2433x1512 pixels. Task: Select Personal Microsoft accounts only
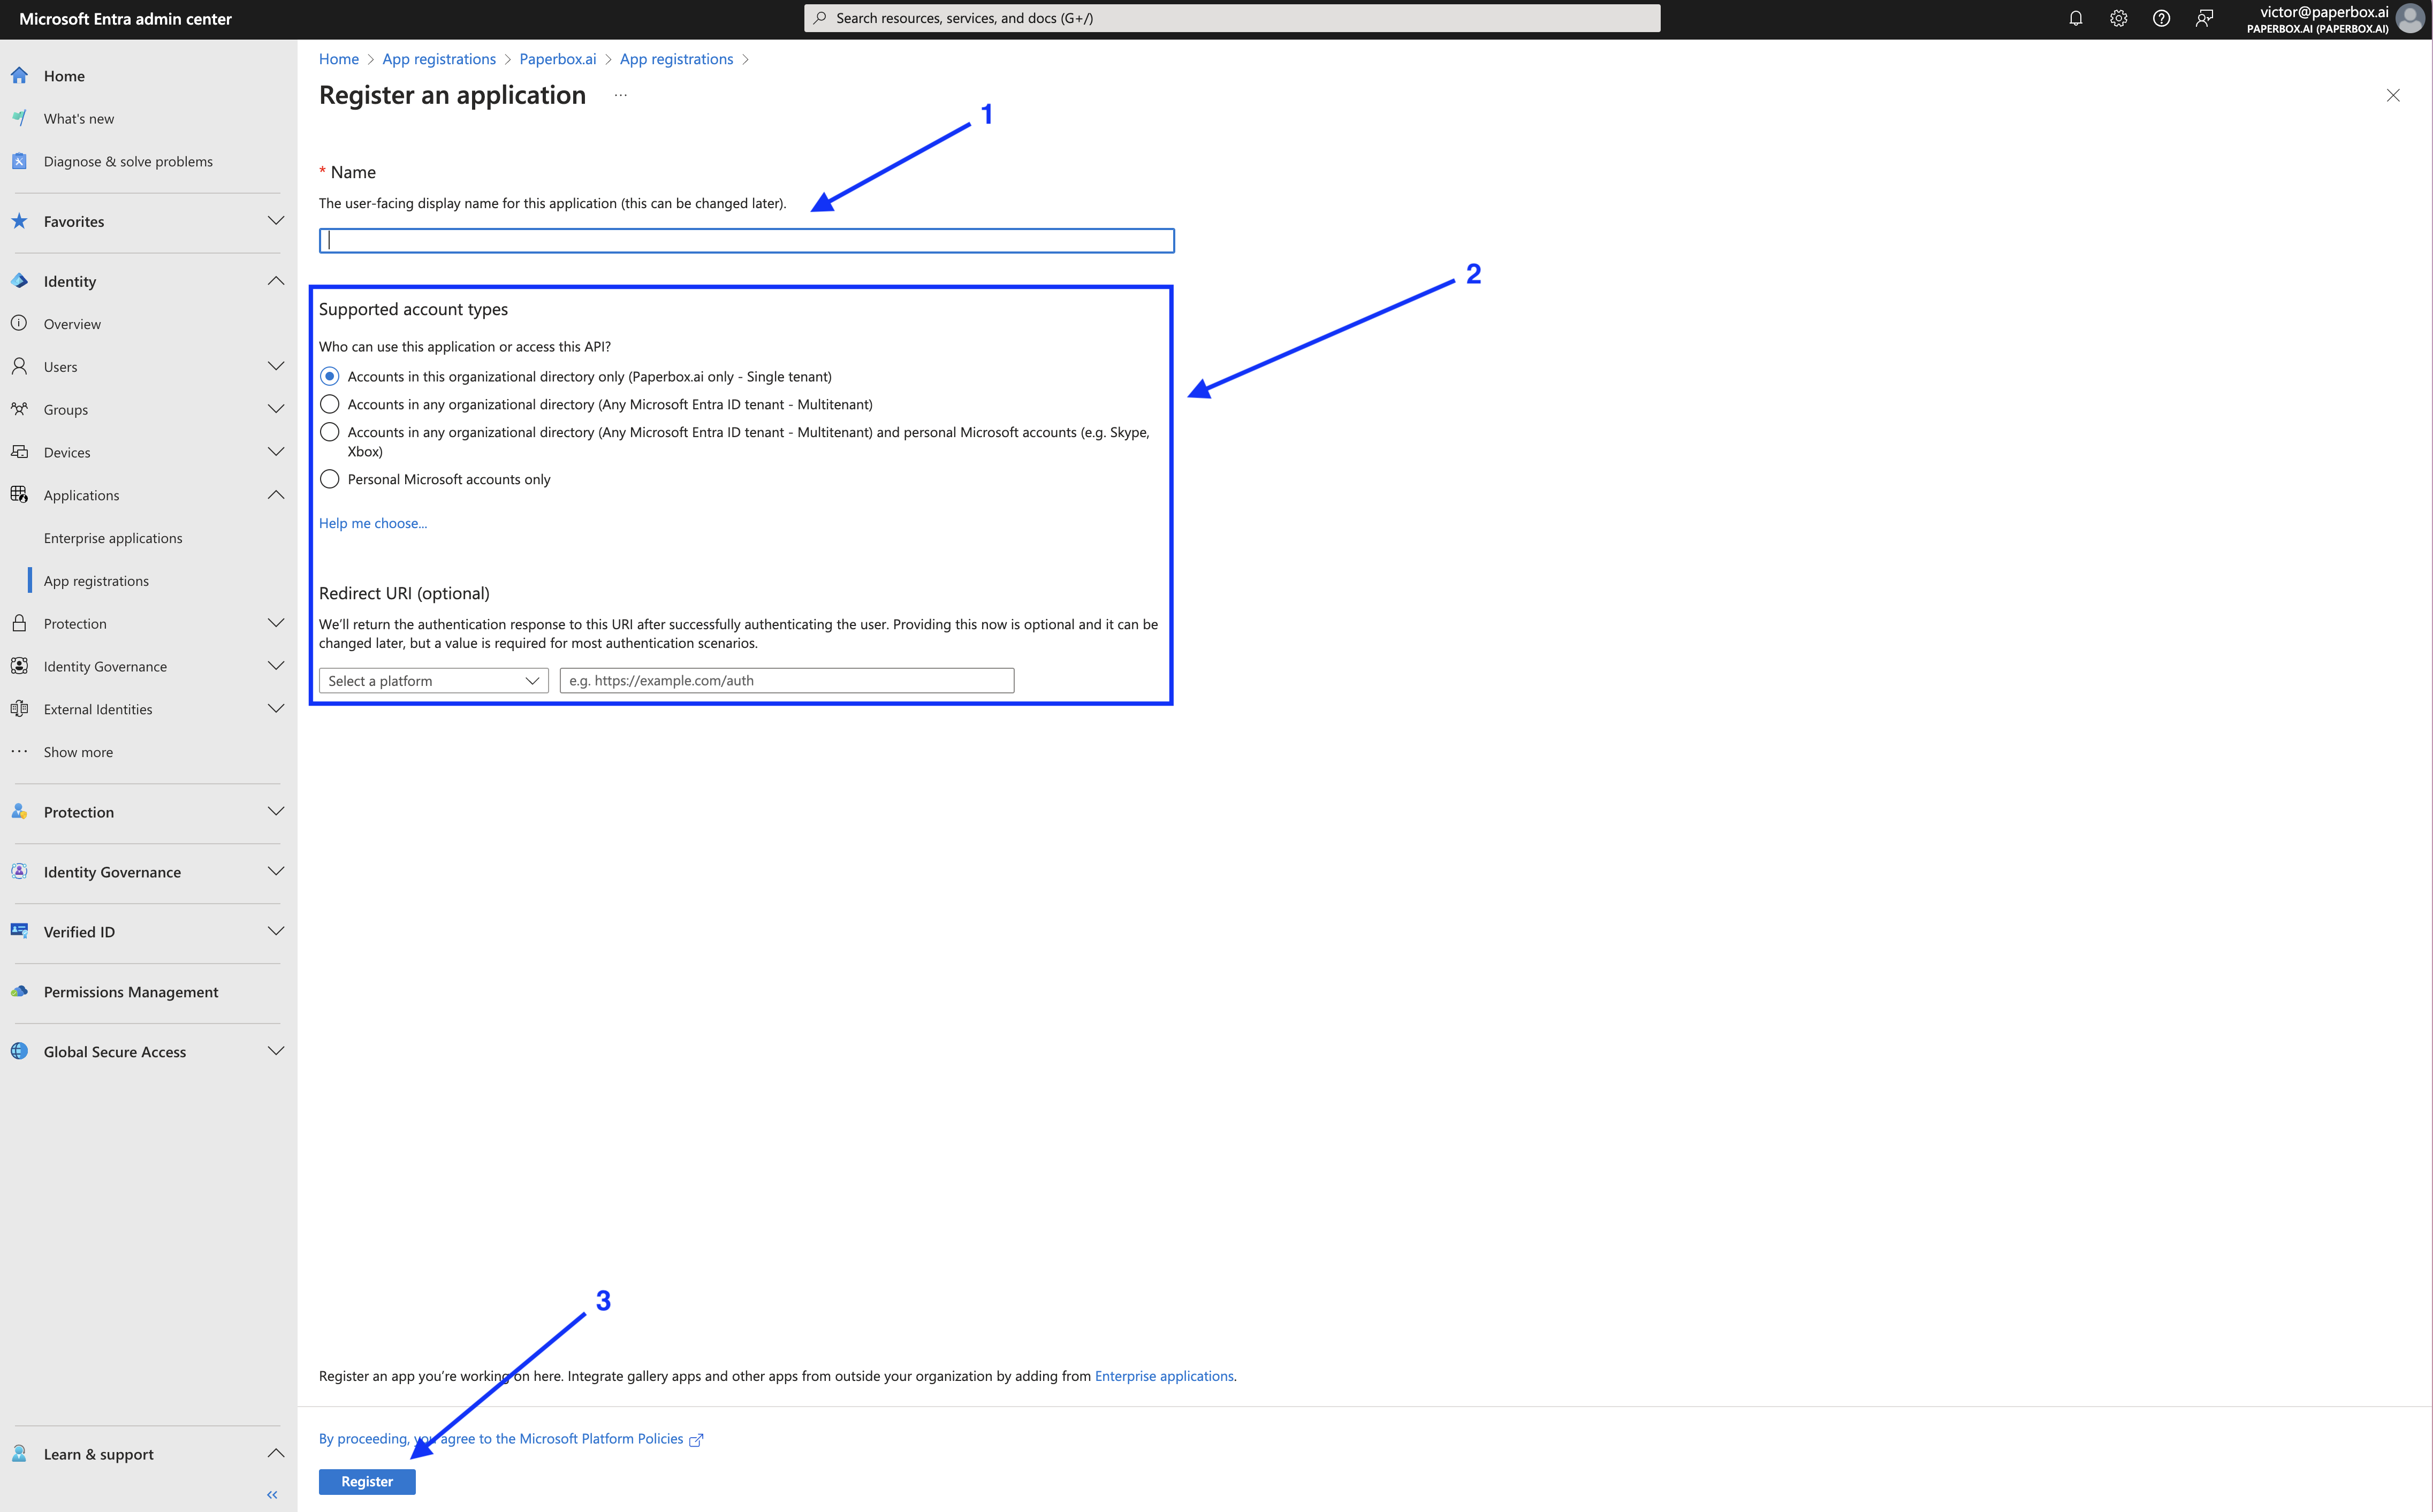(x=330, y=479)
